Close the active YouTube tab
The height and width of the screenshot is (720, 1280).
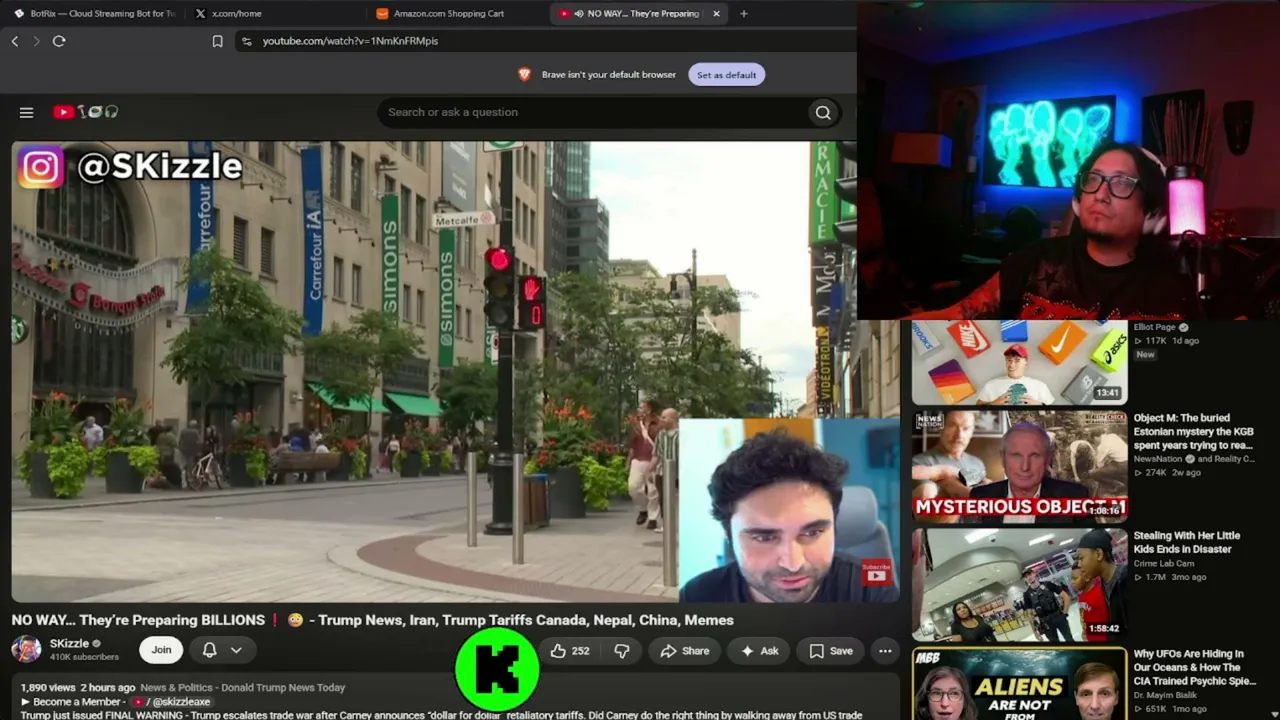pos(716,14)
